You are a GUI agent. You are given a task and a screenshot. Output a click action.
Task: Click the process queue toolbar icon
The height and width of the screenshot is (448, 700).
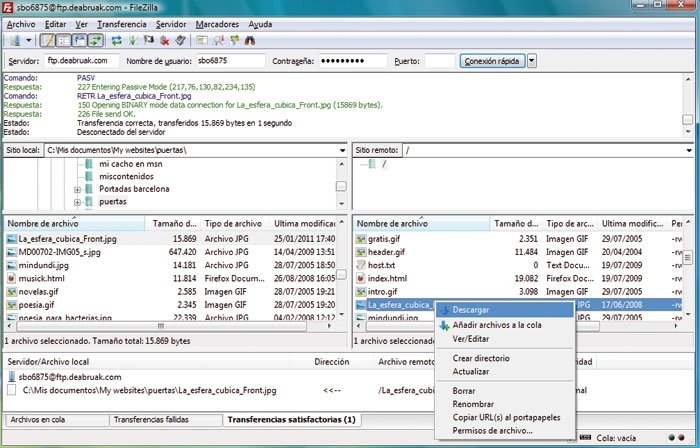133,41
